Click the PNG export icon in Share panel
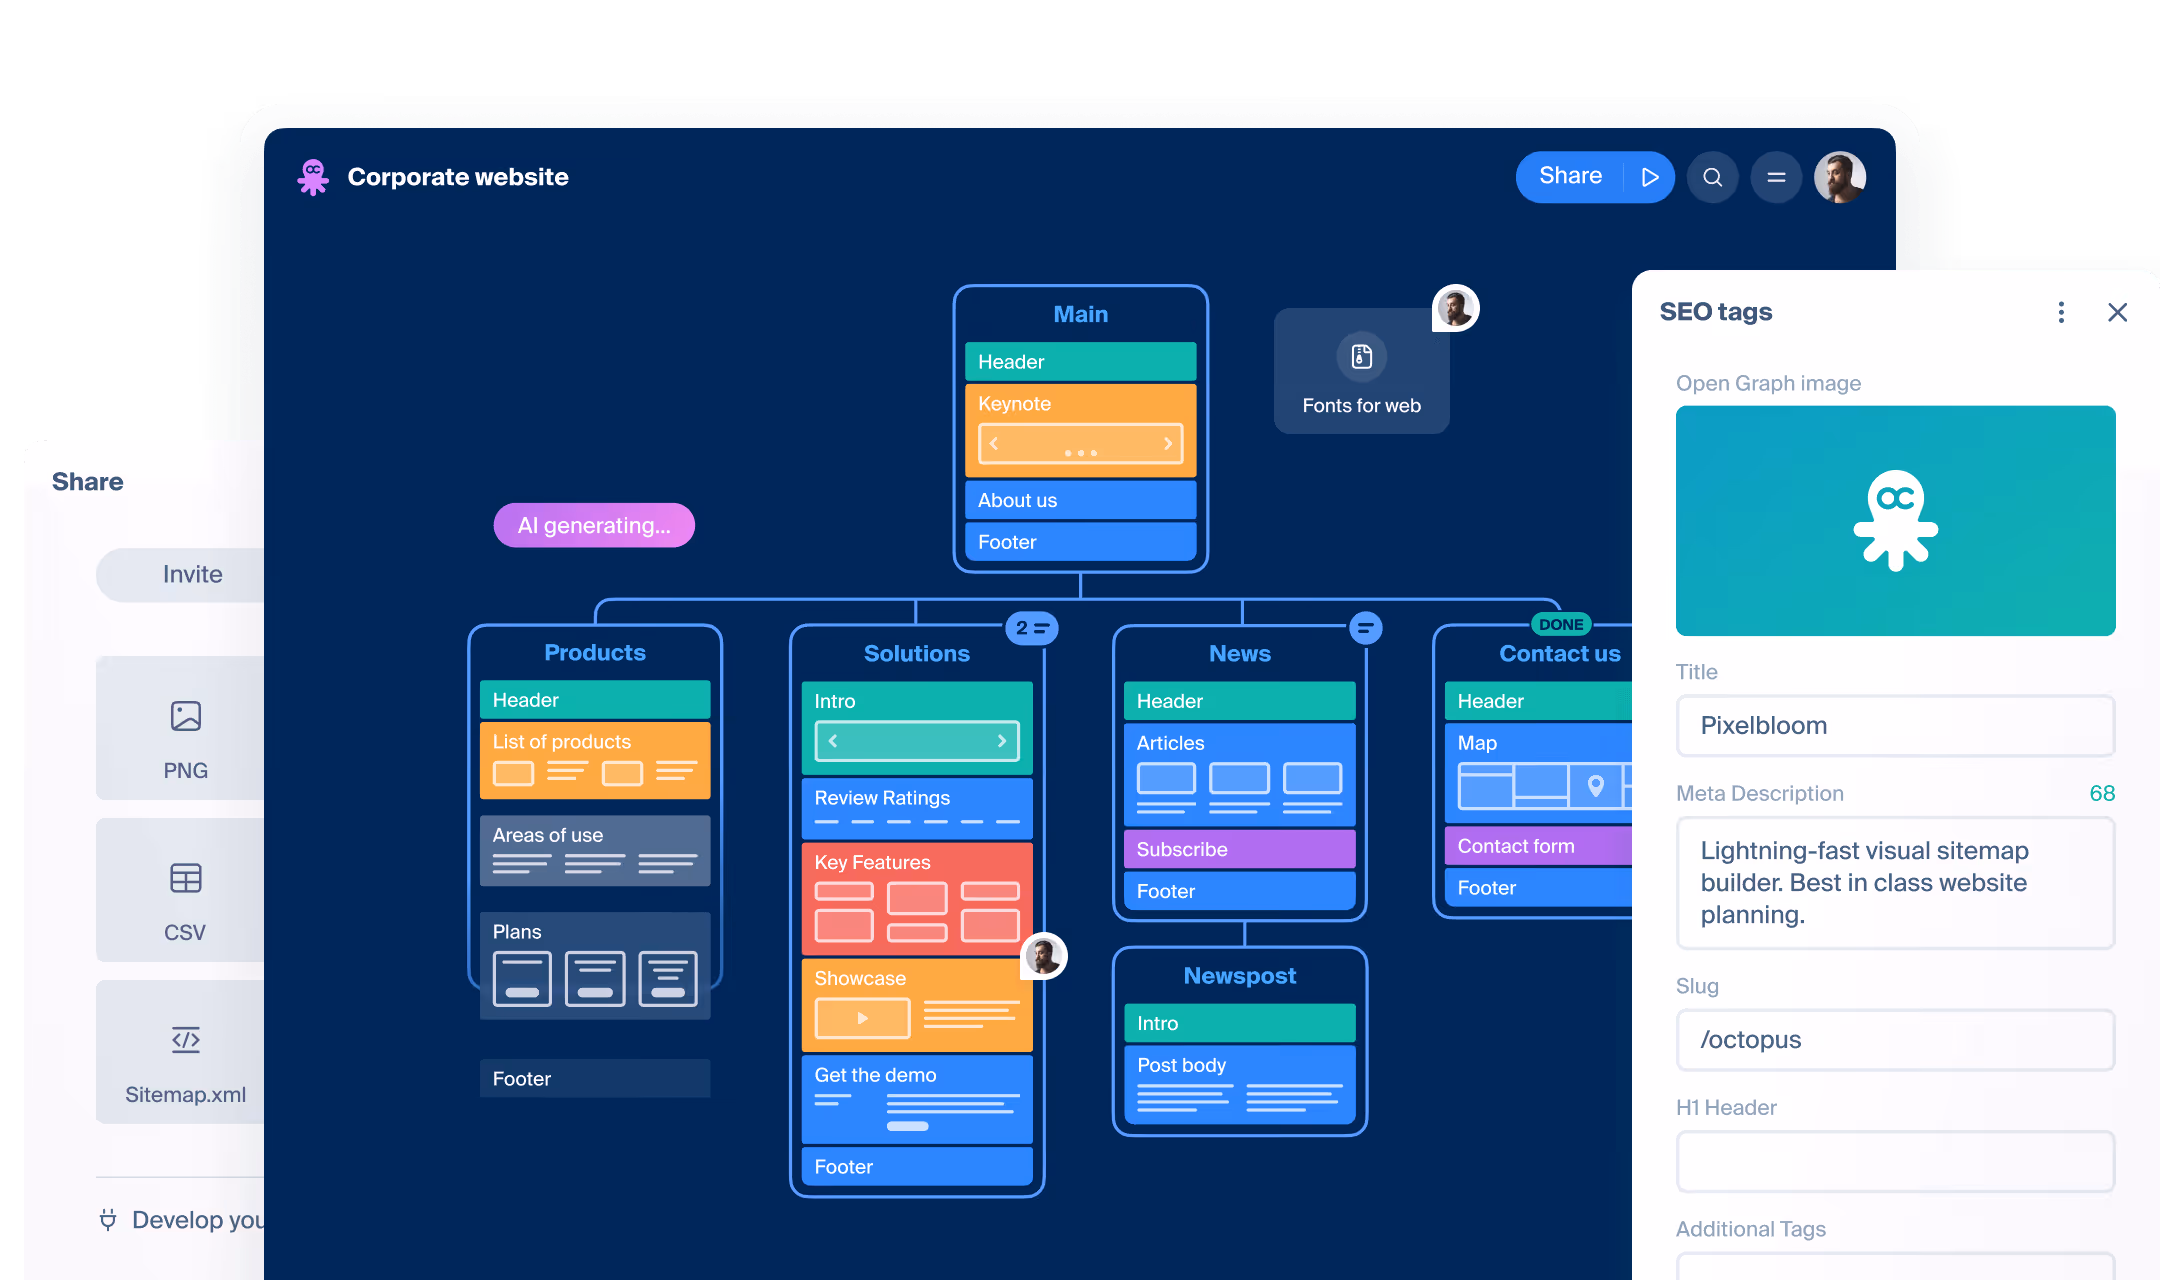Viewport: 2160px width, 1280px height. pyautogui.click(x=186, y=714)
